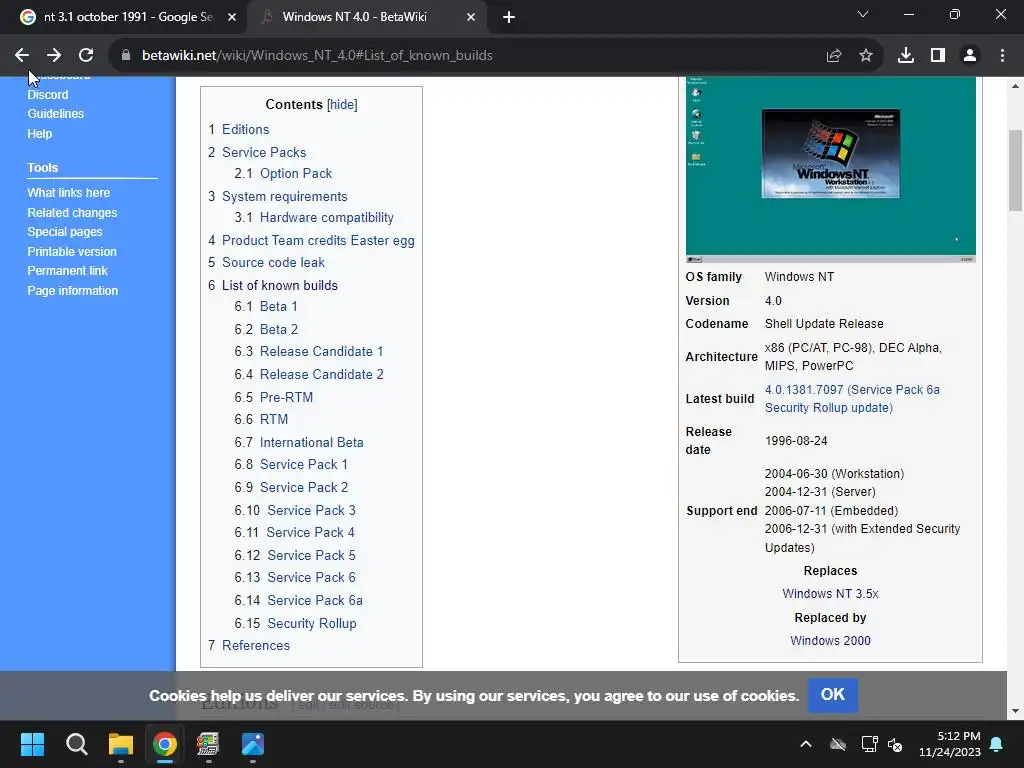Open the Windows 2000 link
The height and width of the screenshot is (768, 1024).
click(x=830, y=641)
